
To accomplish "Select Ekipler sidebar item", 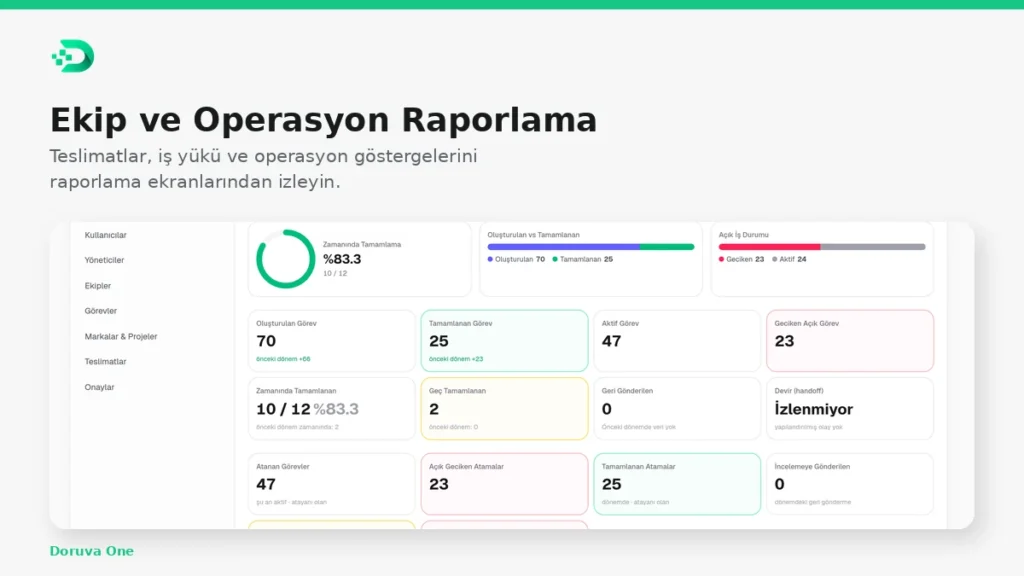I will [97, 285].
